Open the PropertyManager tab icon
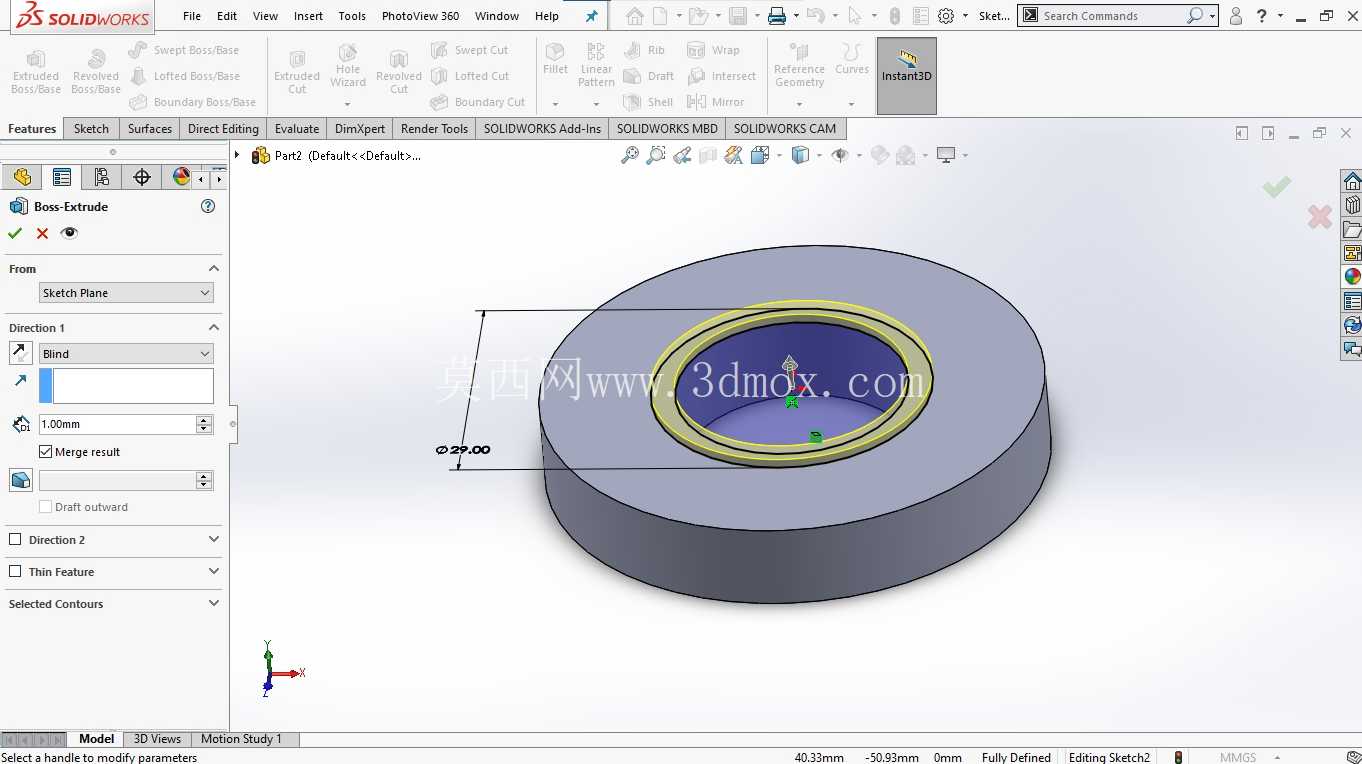 point(62,177)
